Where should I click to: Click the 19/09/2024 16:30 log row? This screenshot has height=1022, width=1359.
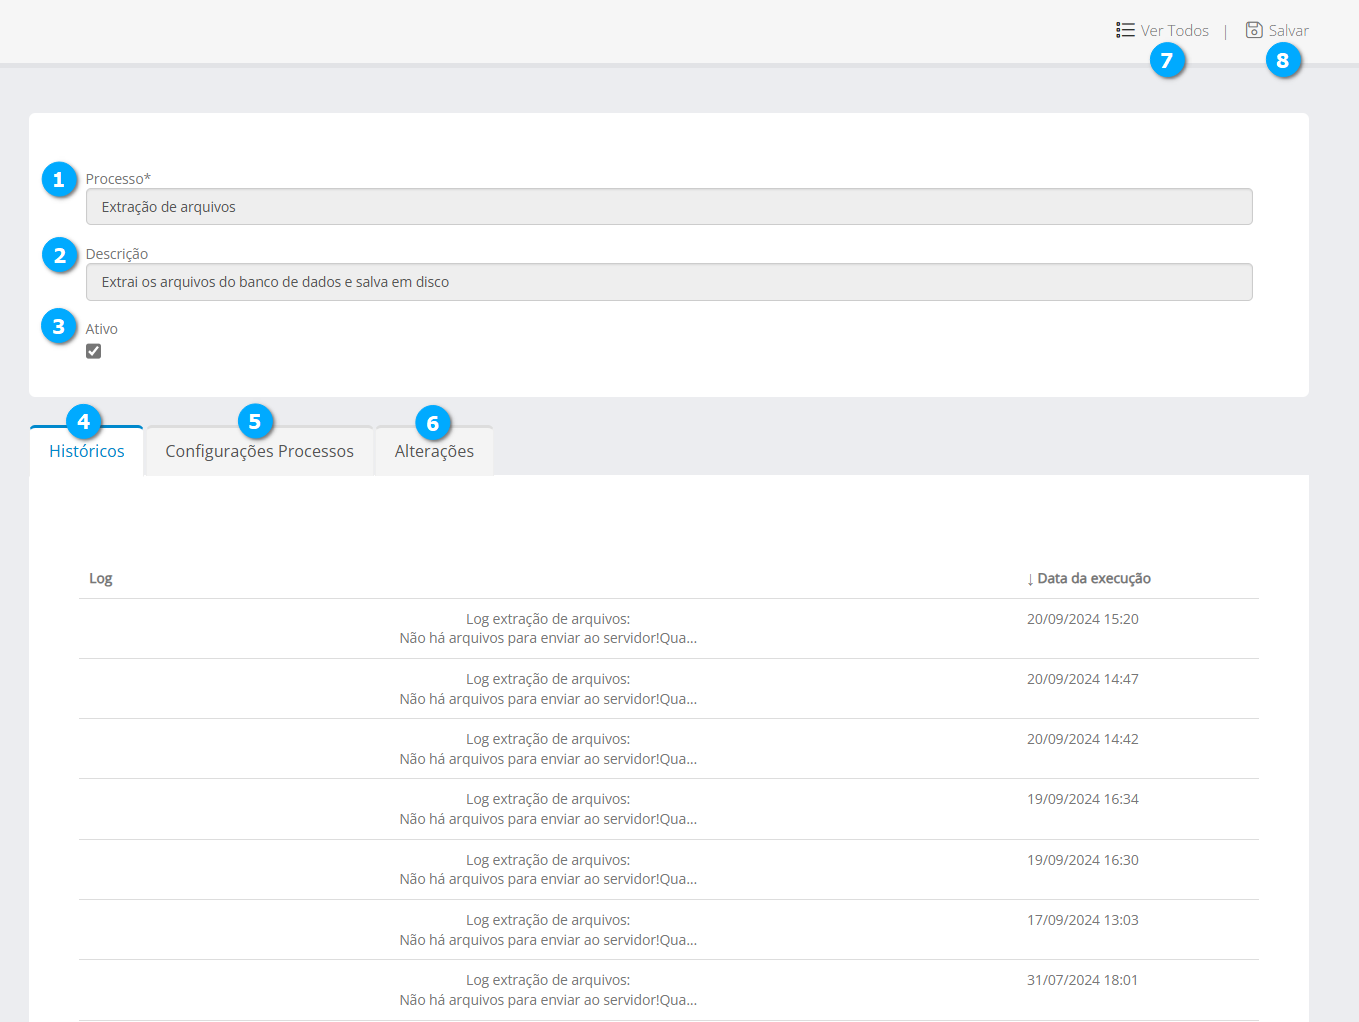(x=548, y=869)
